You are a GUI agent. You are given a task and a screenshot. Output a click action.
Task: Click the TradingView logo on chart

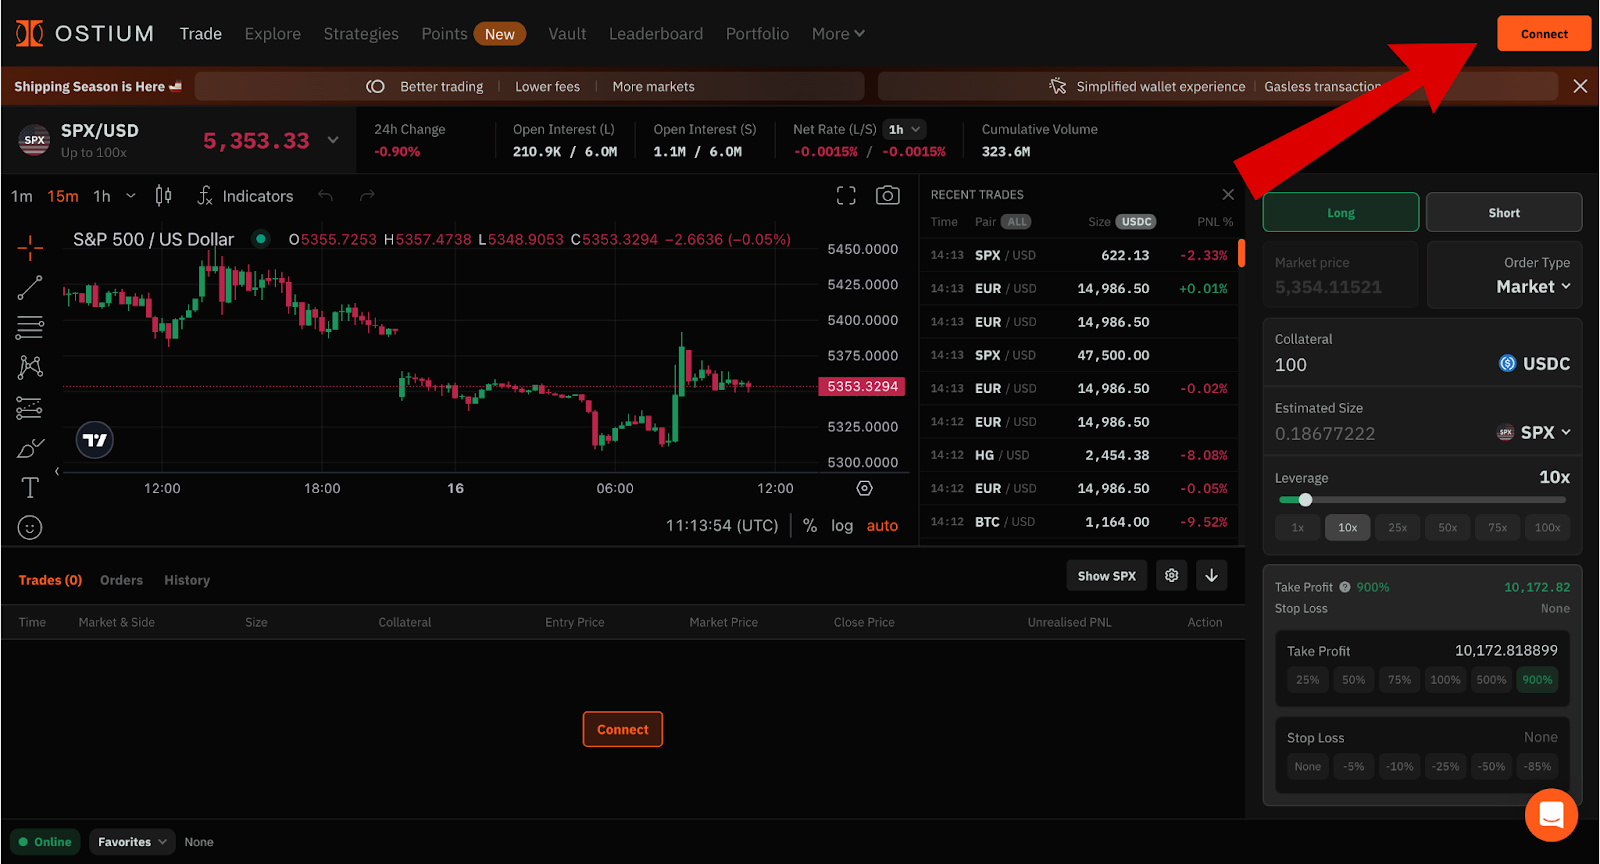click(95, 440)
